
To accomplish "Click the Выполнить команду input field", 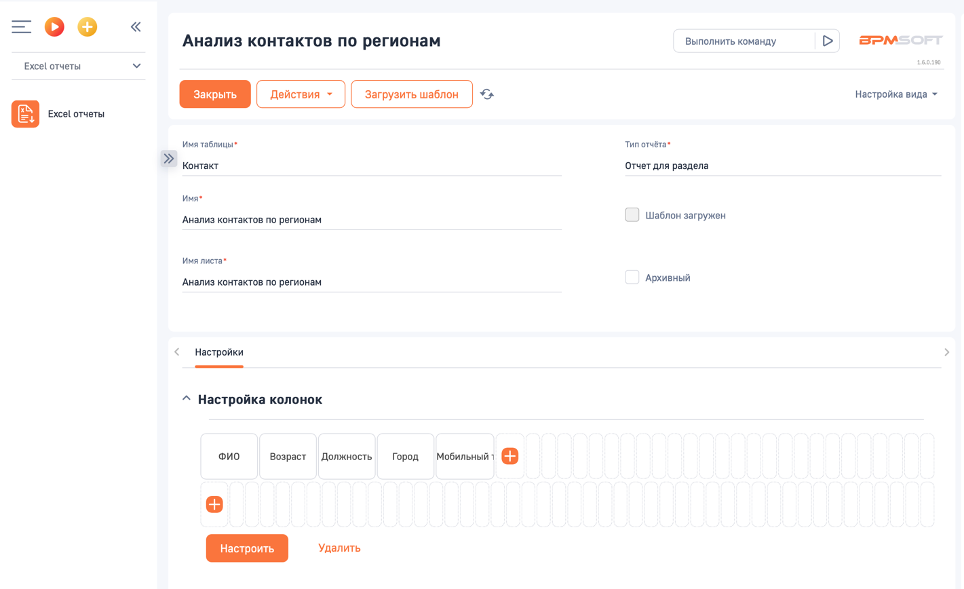I will point(743,41).
